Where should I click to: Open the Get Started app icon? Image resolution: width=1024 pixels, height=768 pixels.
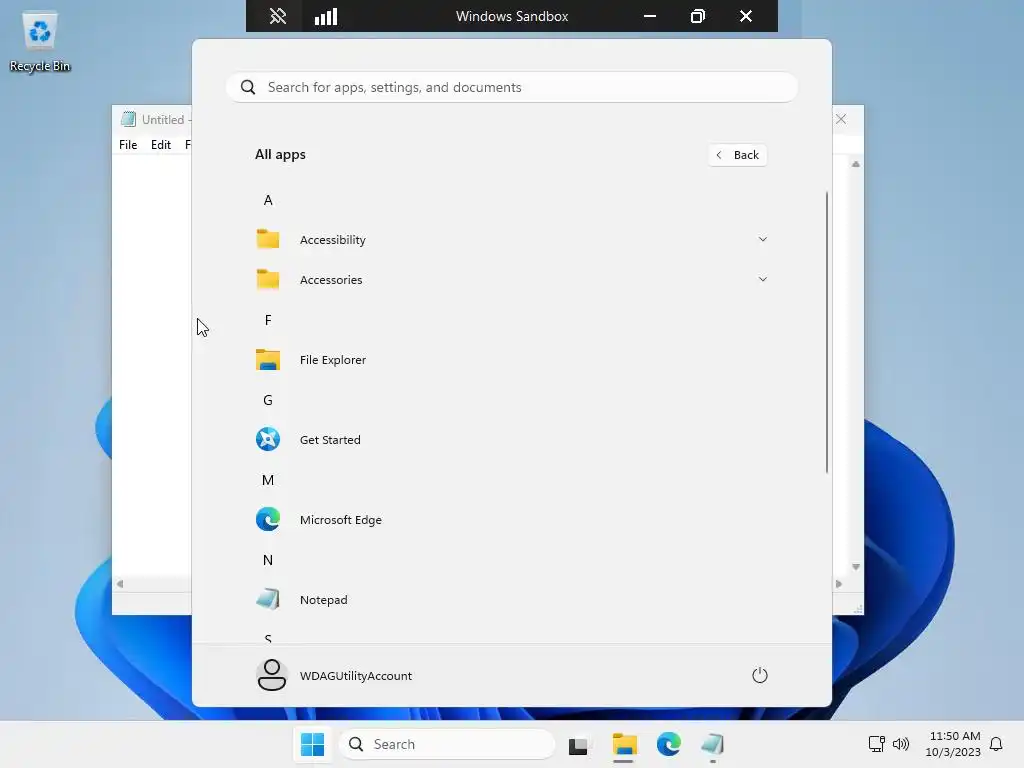pos(268,440)
